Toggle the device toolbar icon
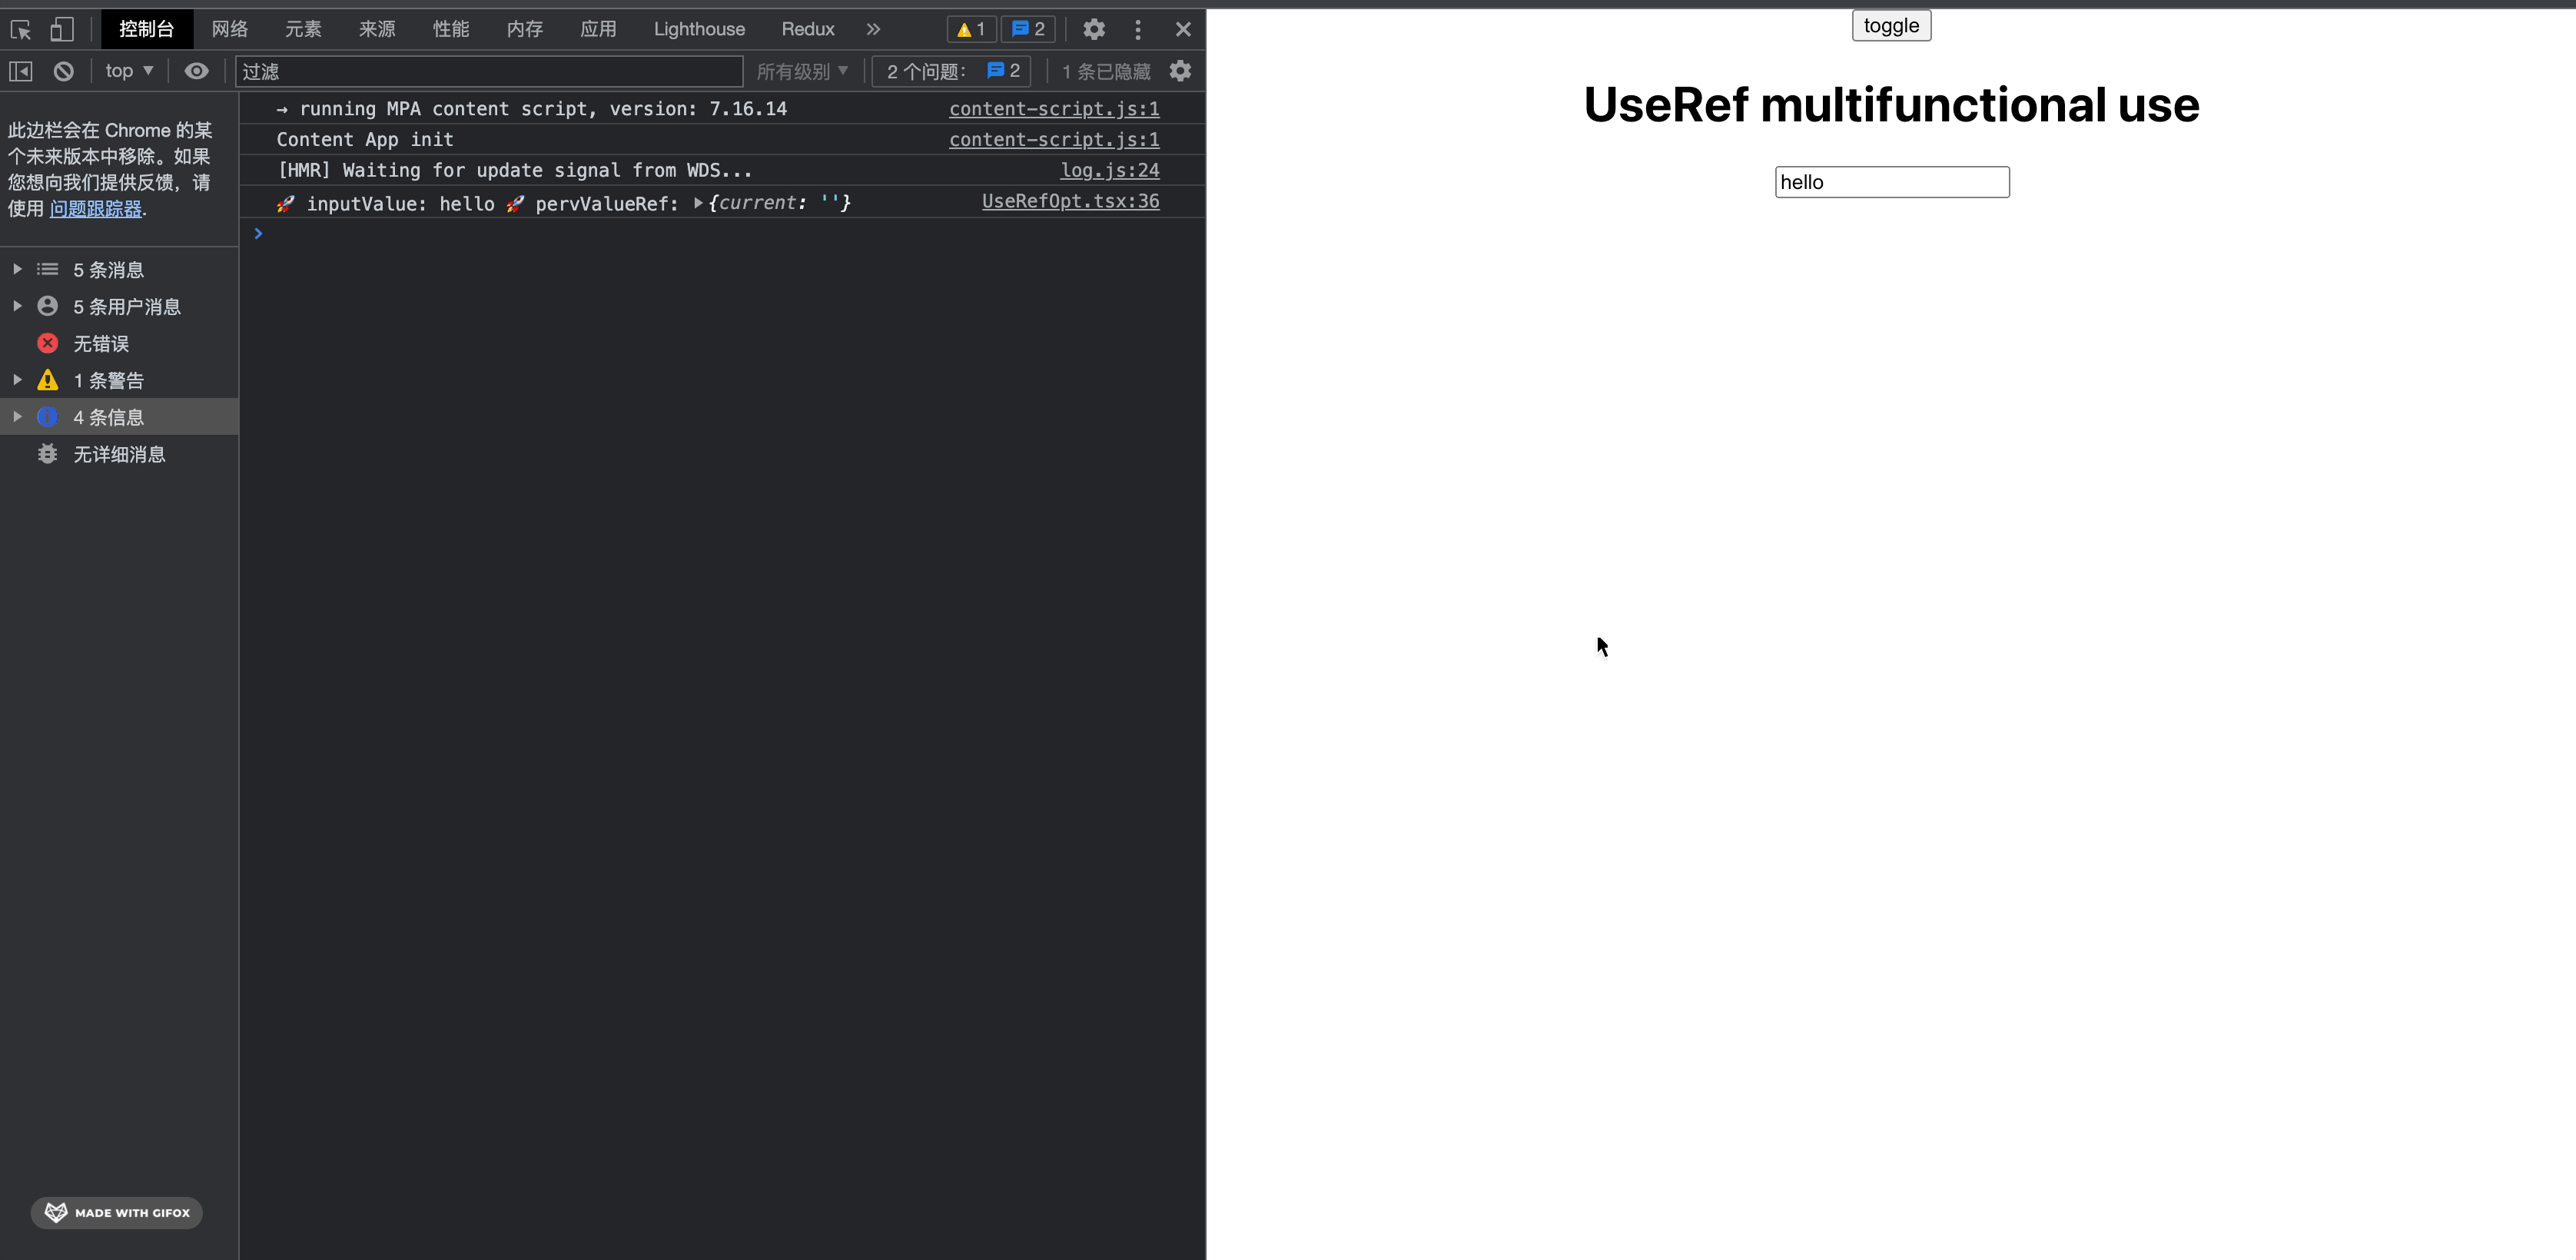This screenshot has height=1260, width=2576. [x=62, y=29]
